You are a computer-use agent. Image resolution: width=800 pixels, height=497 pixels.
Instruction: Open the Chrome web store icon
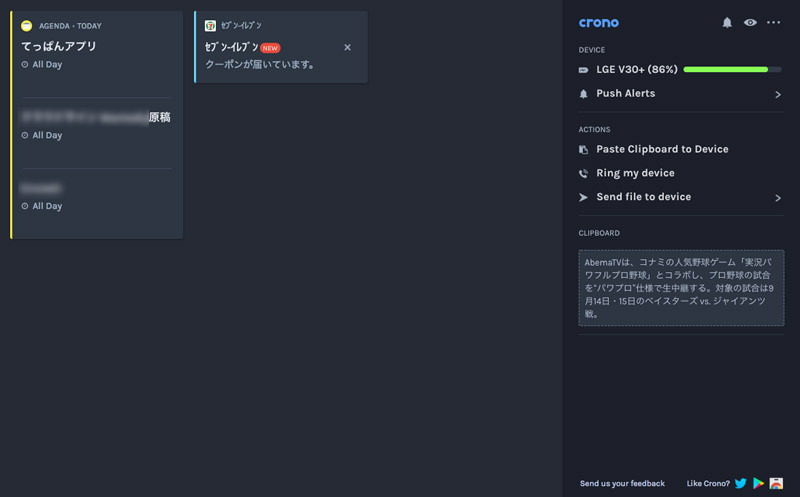coord(776,483)
